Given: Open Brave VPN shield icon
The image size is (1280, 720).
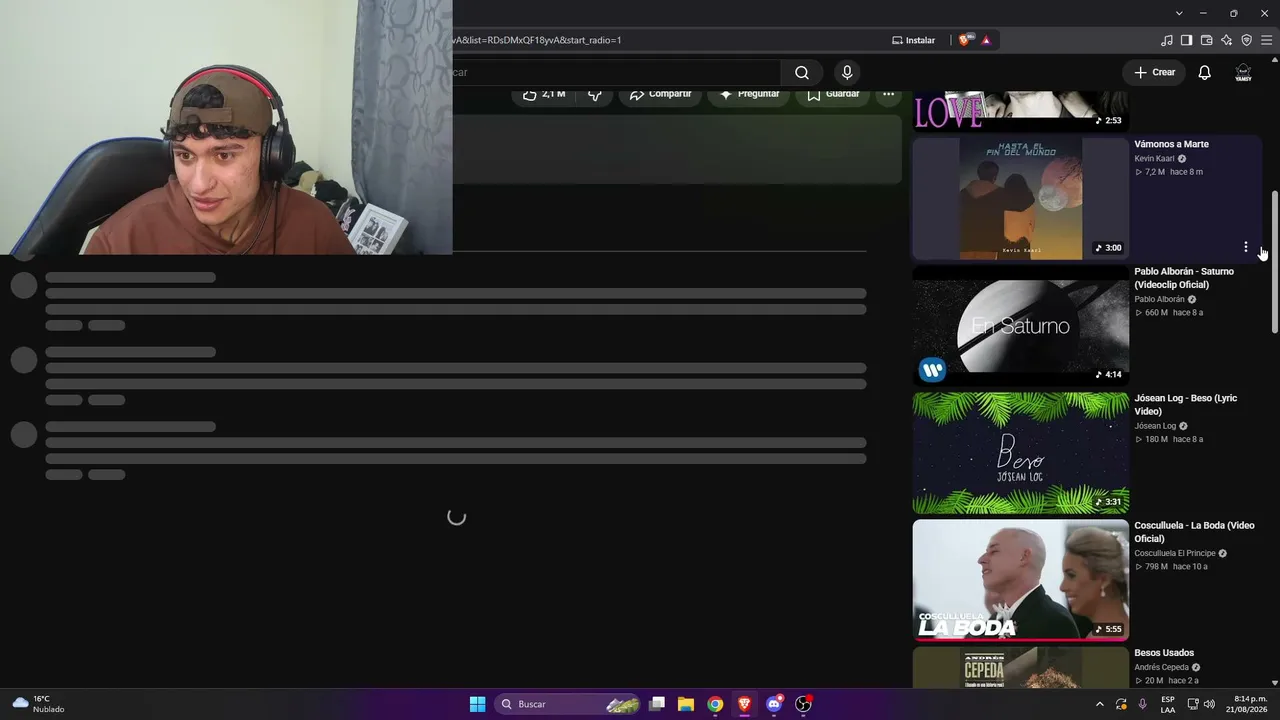Looking at the screenshot, I should (x=1247, y=40).
